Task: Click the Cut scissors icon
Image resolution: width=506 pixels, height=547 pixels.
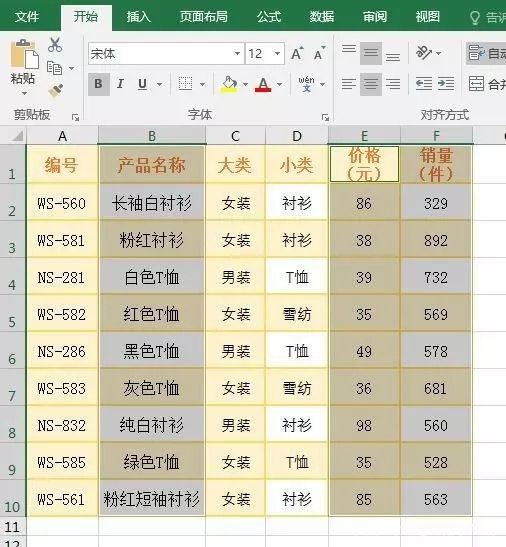Action: click(55, 45)
